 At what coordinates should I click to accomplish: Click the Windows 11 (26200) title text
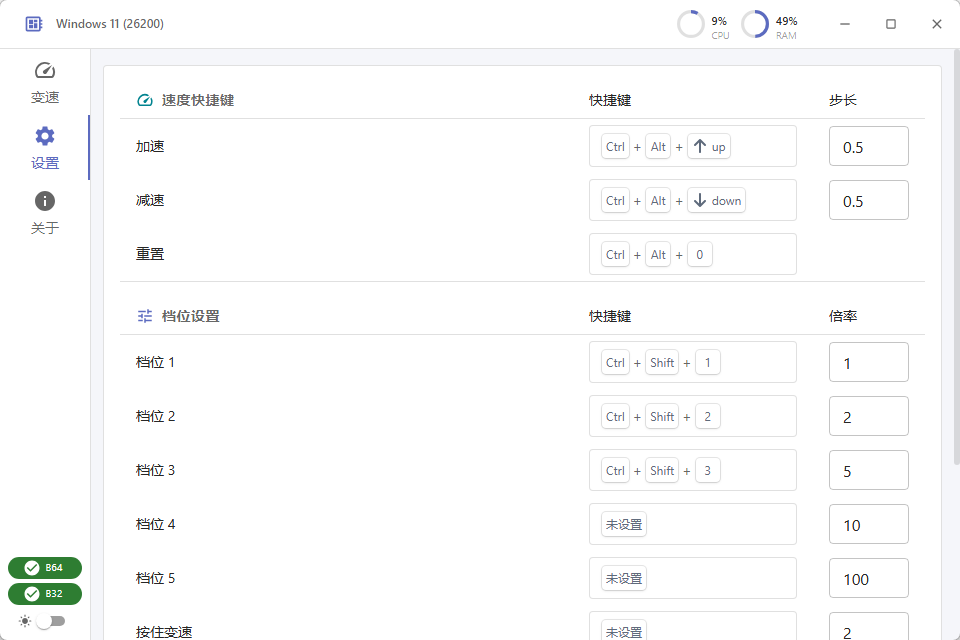110,24
